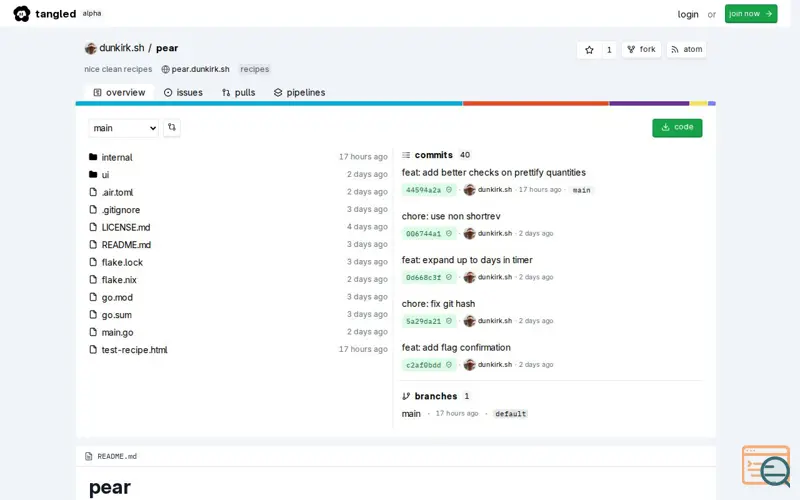Click the ui folder icon

click(x=93, y=174)
